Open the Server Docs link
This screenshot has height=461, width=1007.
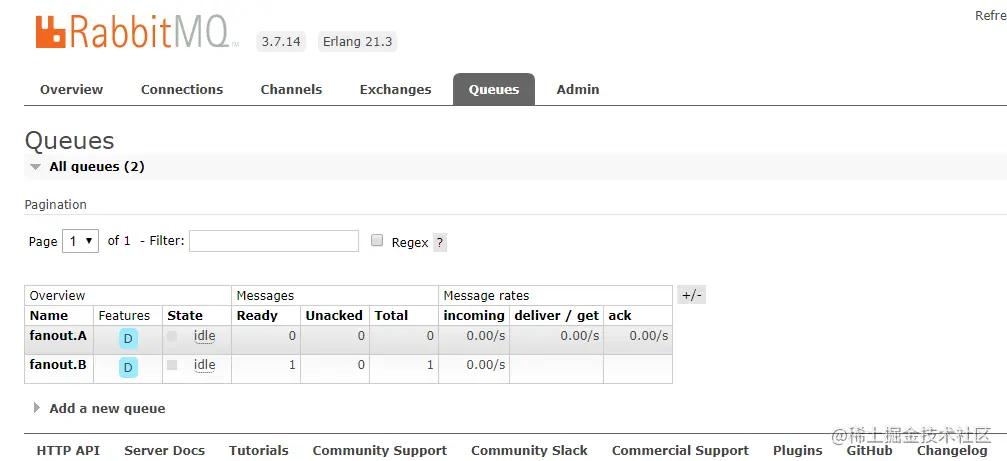click(164, 451)
